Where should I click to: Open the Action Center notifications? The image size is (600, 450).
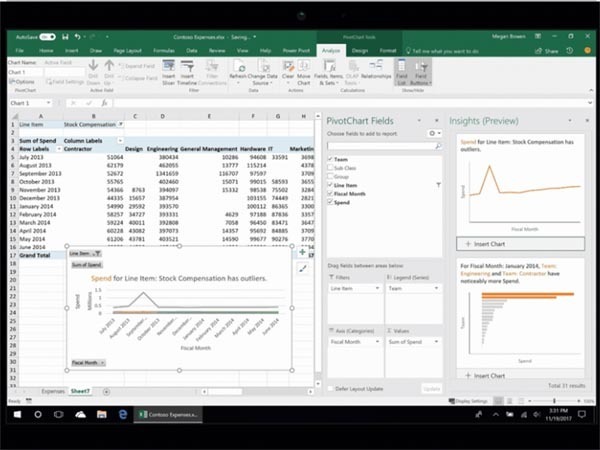coord(582,414)
